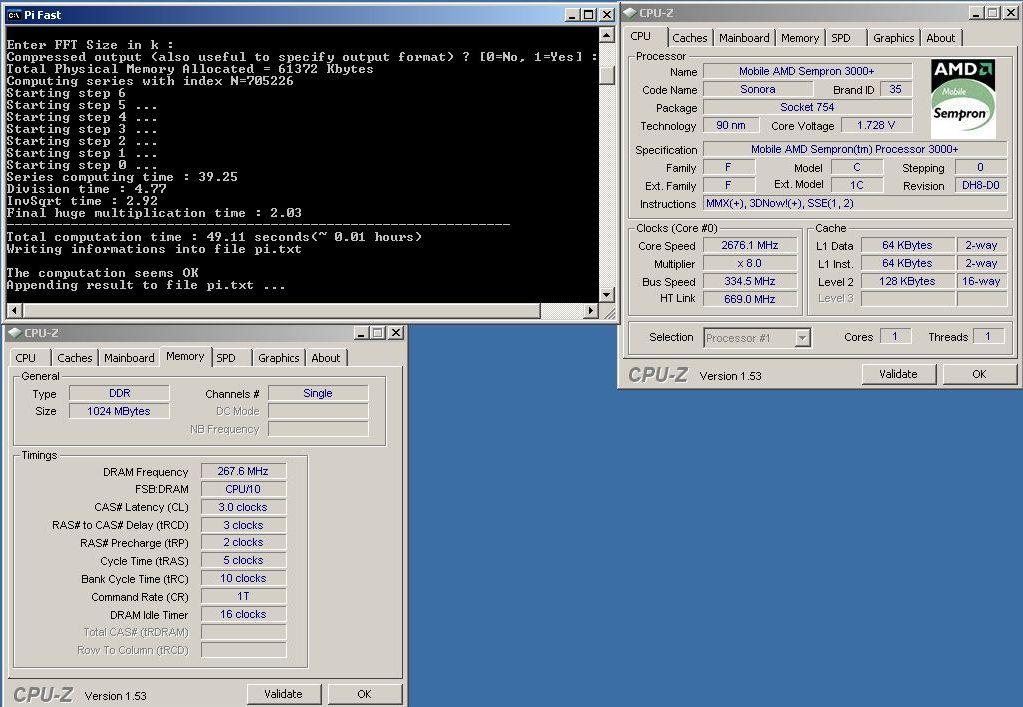
Task: Click the CAS# Latency value '3.0 clocks'
Action: click(x=243, y=507)
